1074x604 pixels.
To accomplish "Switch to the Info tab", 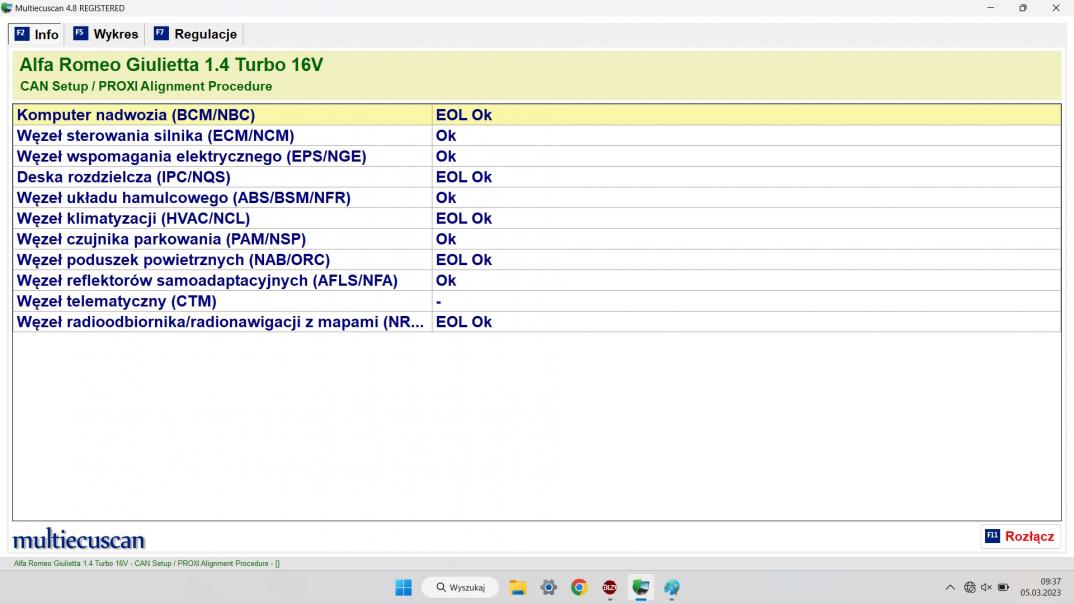I will coord(36,34).
